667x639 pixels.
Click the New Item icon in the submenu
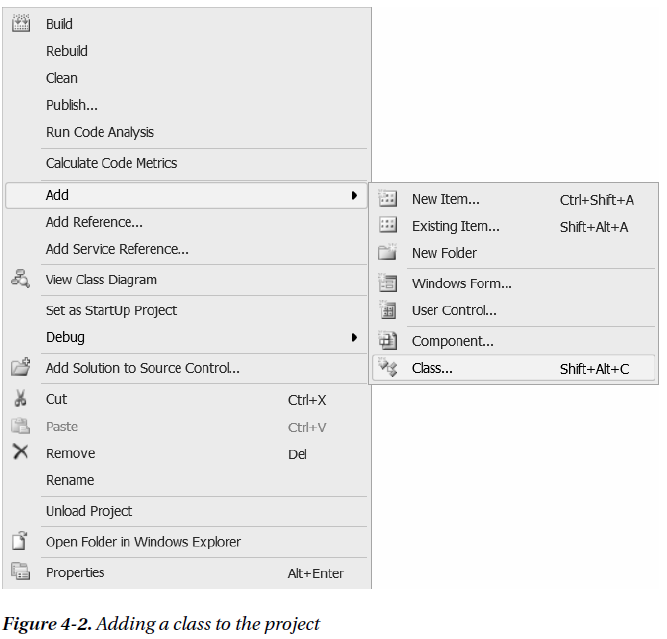click(387, 199)
